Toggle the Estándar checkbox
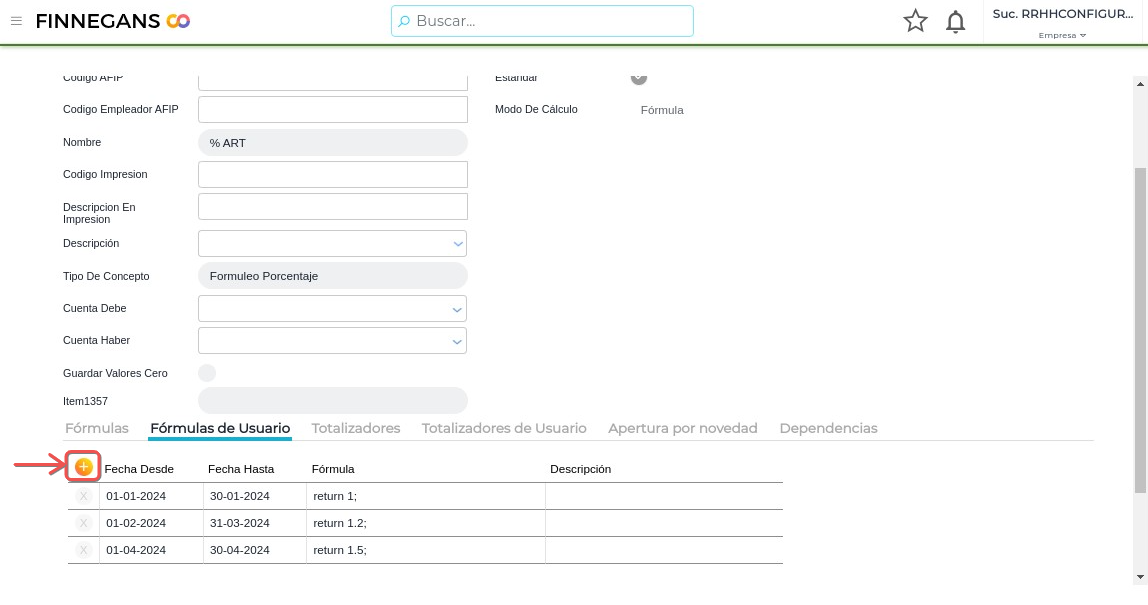 [639, 78]
